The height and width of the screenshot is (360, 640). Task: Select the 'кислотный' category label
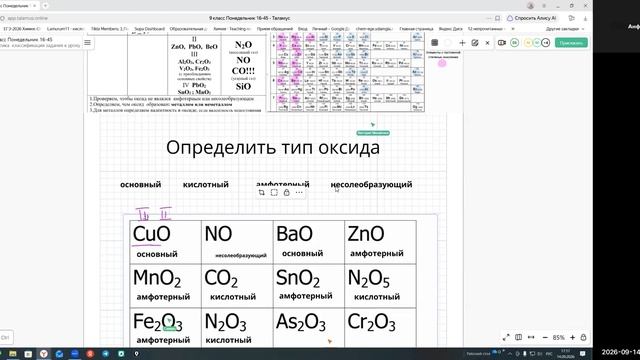click(205, 184)
